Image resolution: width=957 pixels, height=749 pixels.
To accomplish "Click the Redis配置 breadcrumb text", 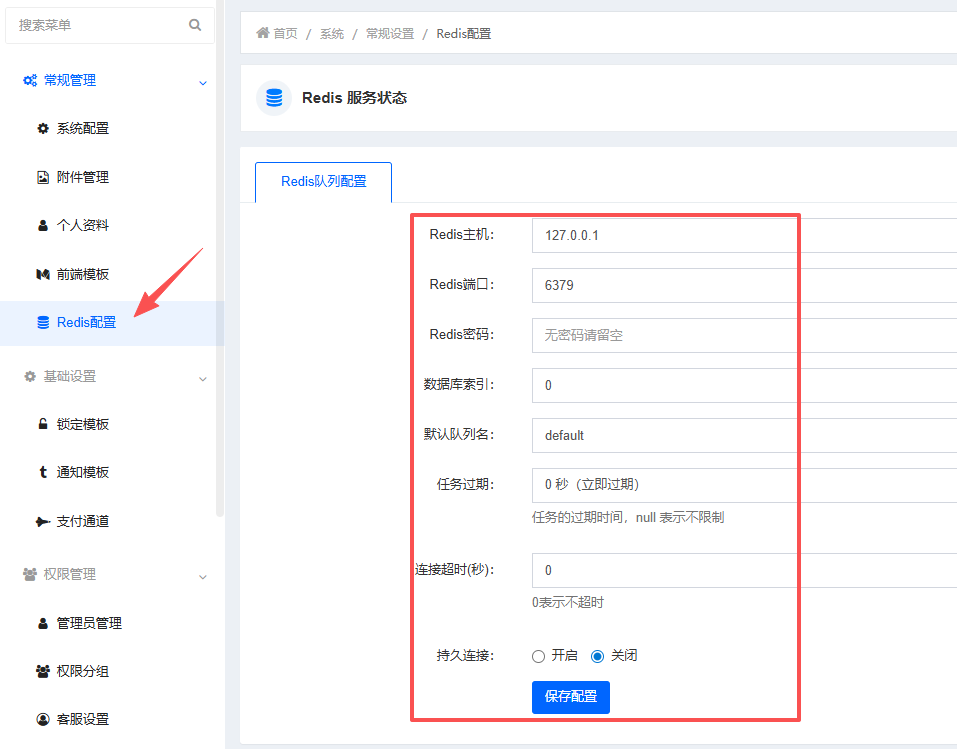I will coord(464,34).
